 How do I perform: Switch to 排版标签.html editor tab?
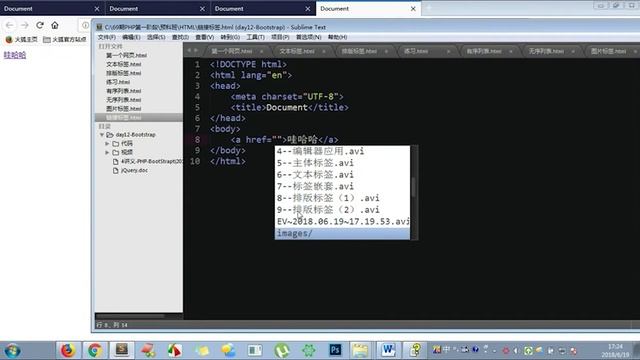[359, 51]
